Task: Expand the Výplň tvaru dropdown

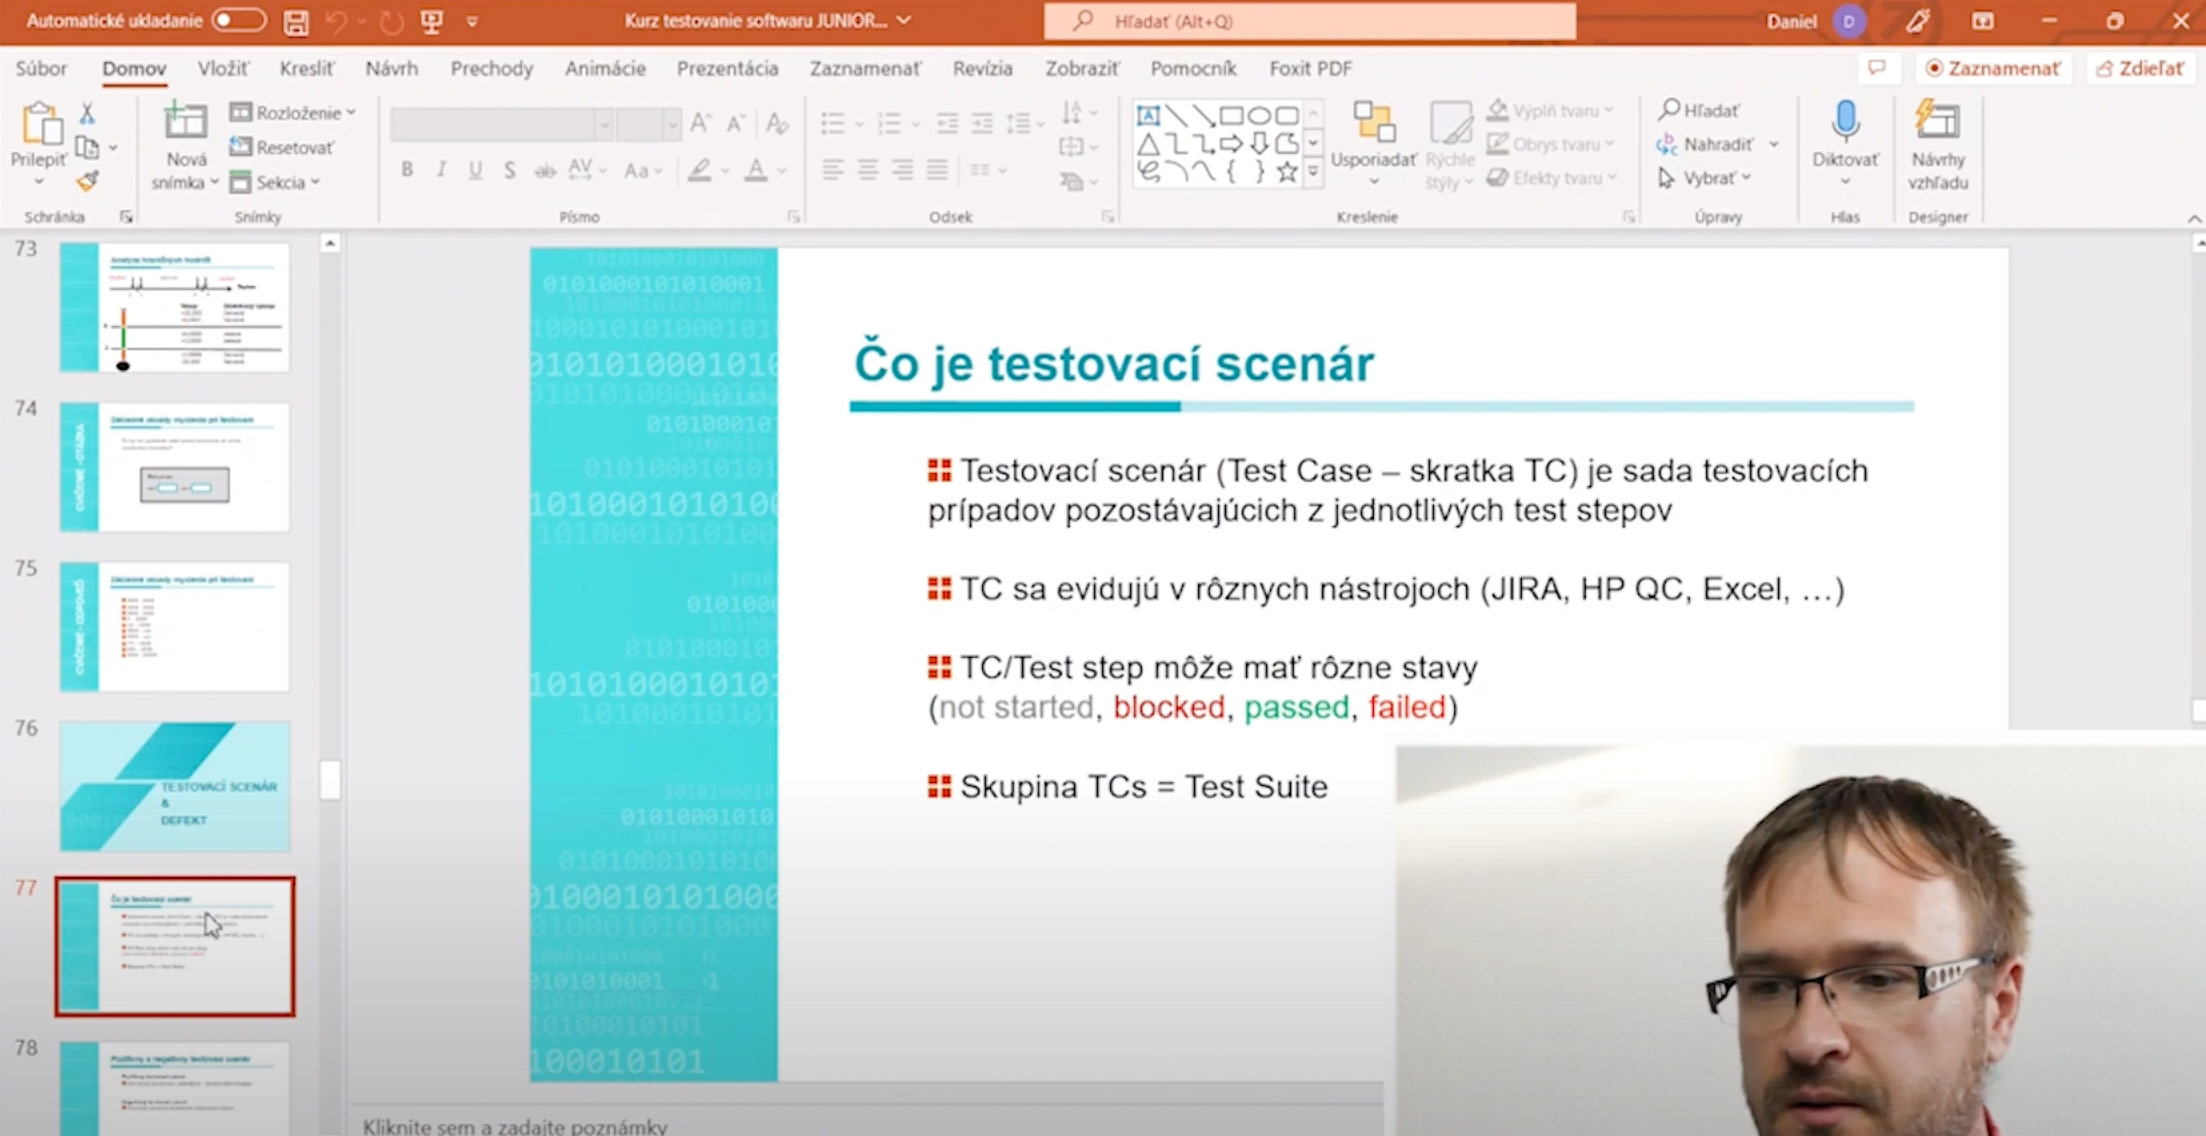Action: click(1608, 111)
